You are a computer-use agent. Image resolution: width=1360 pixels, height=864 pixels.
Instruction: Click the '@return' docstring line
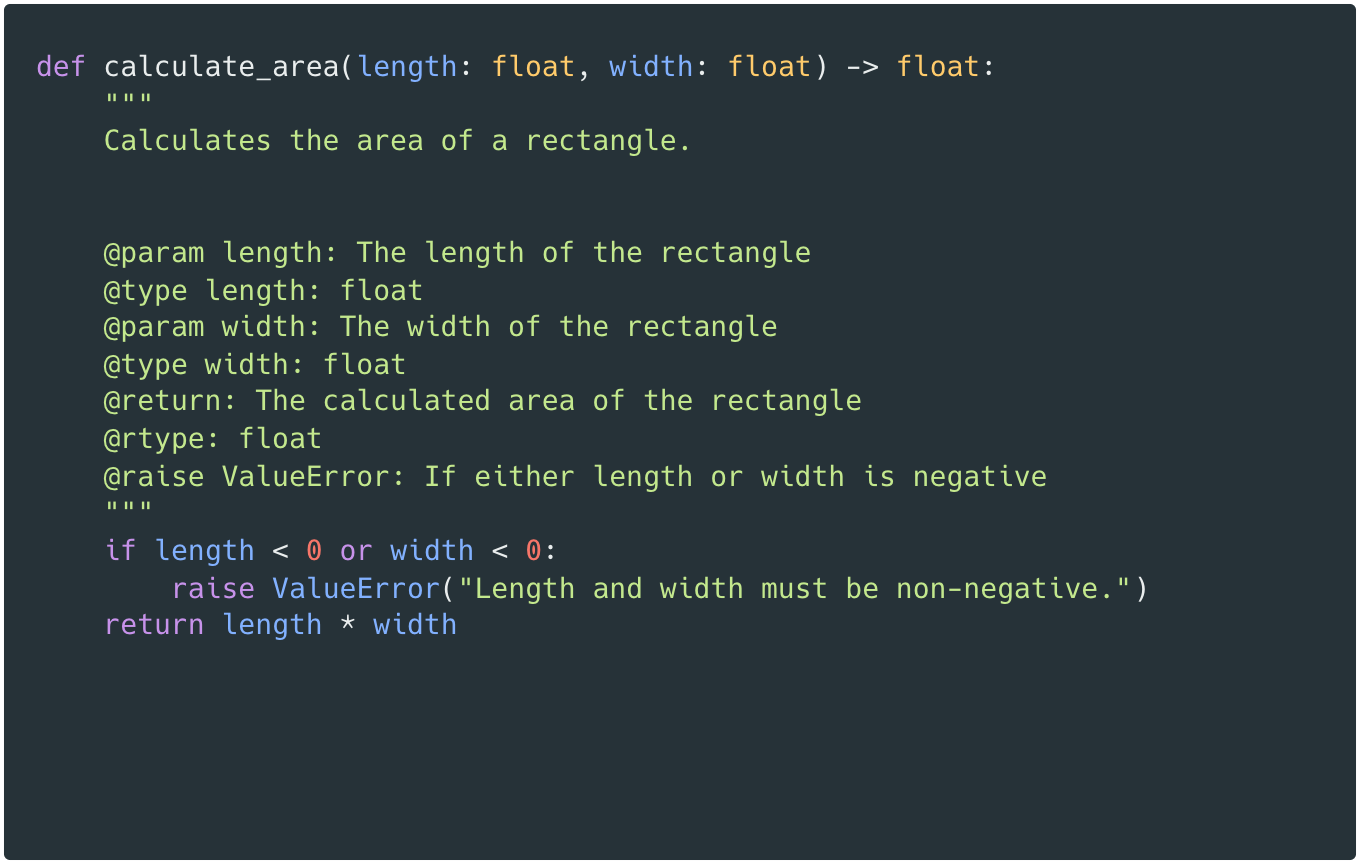pos(482,401)
